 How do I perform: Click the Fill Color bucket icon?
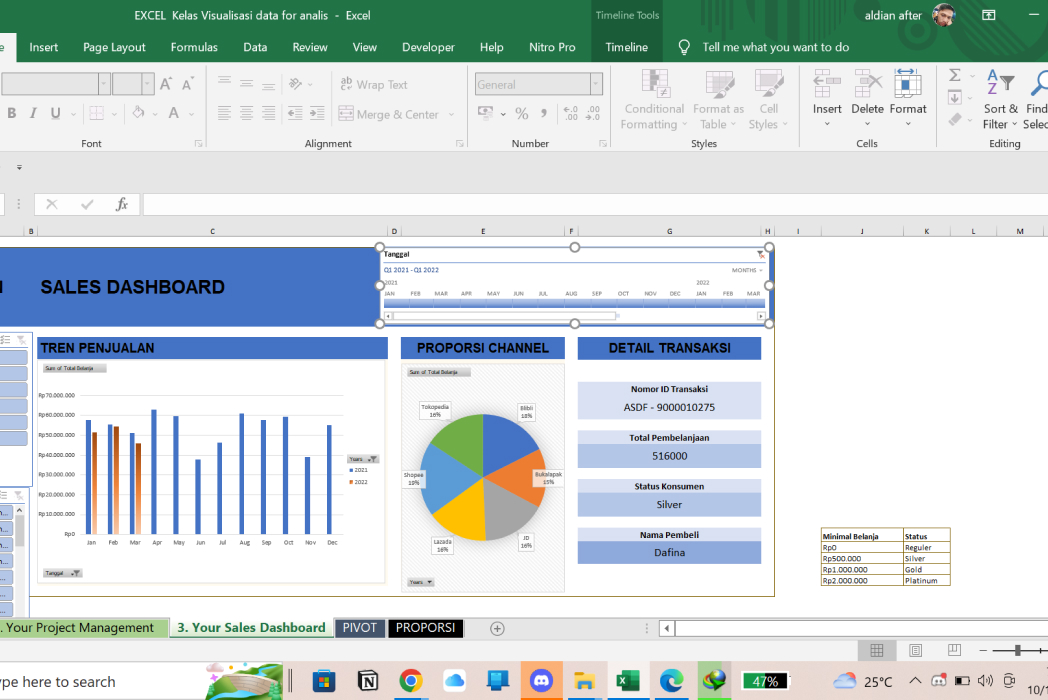pos(138,114)
